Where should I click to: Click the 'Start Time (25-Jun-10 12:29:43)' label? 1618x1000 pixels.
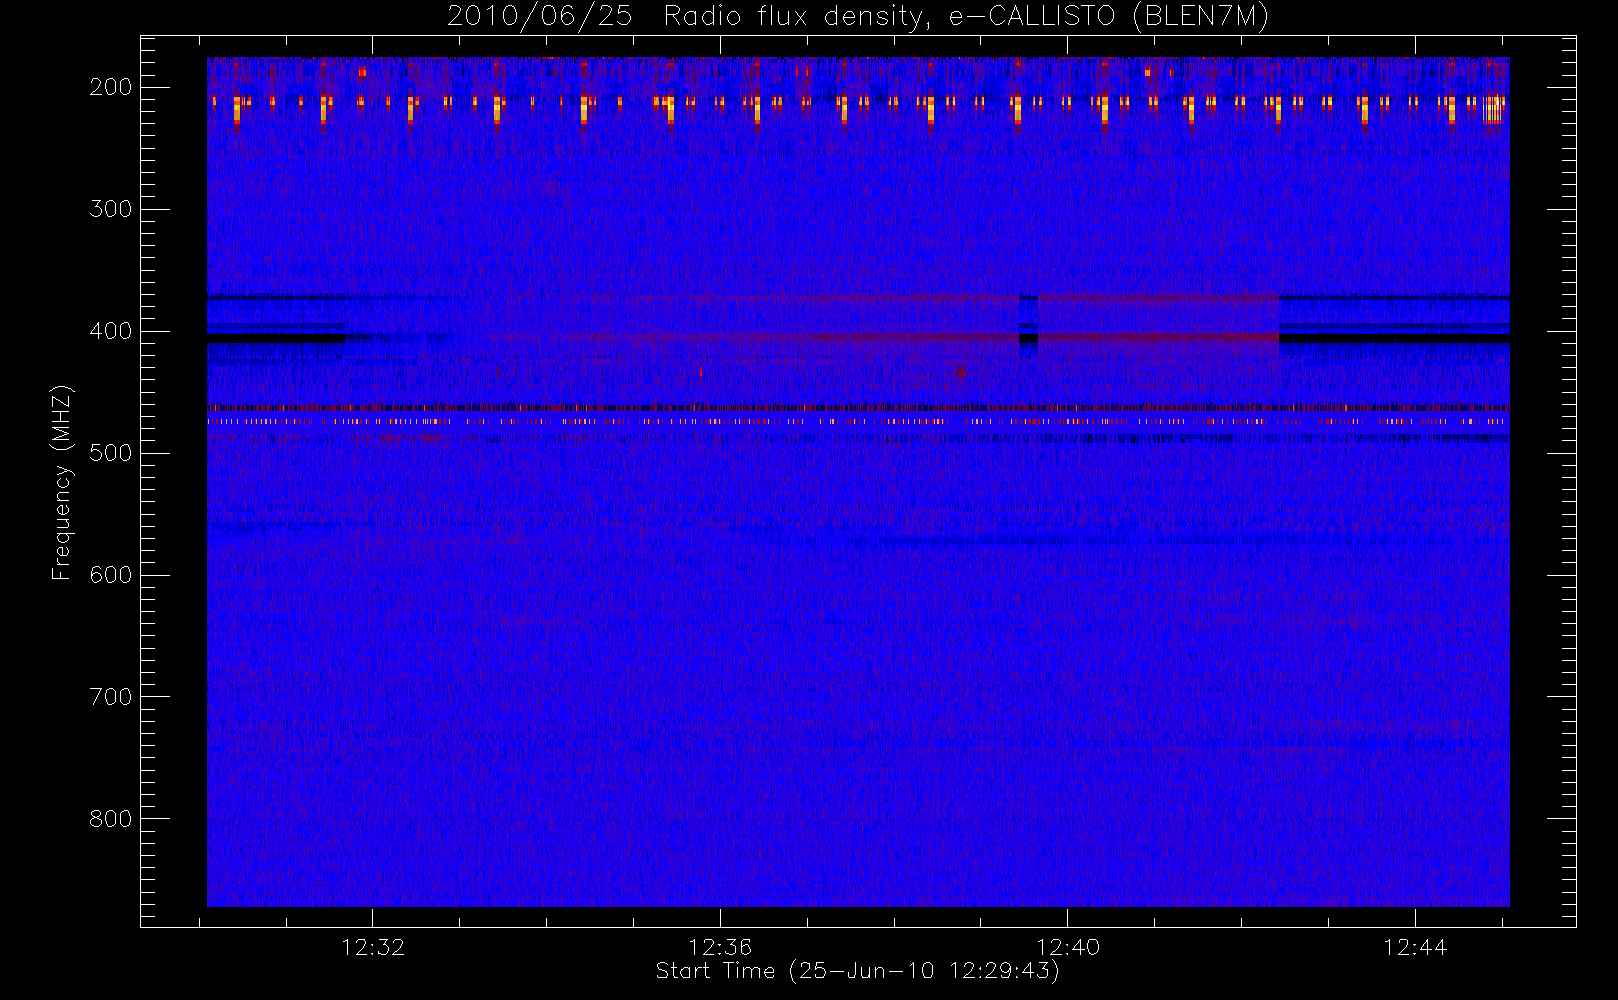point(857,971)
